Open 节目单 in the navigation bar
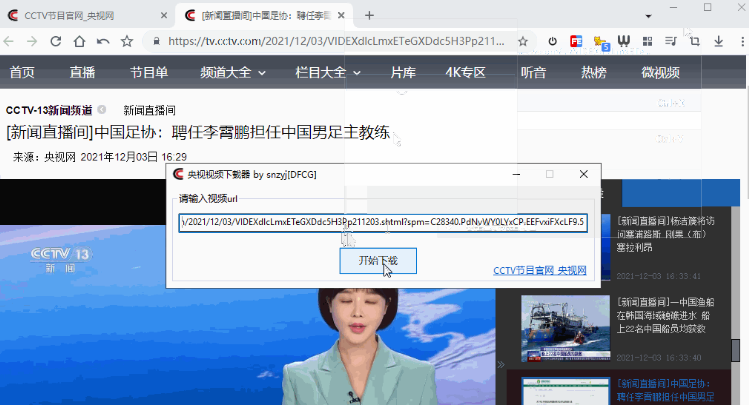This screenshot has width=749, height=407. point(149,72)
